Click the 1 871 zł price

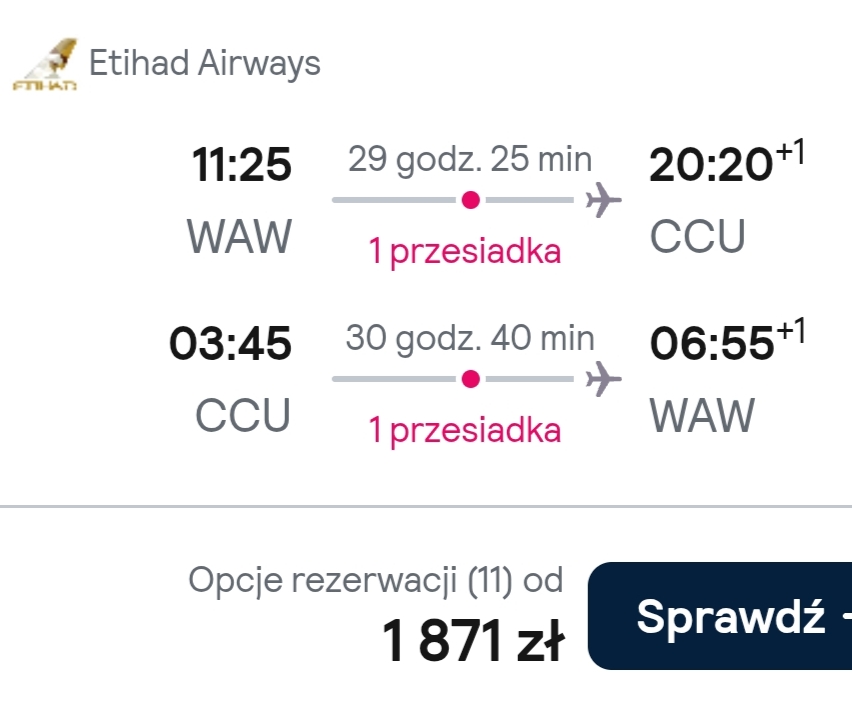click(473, 641)
